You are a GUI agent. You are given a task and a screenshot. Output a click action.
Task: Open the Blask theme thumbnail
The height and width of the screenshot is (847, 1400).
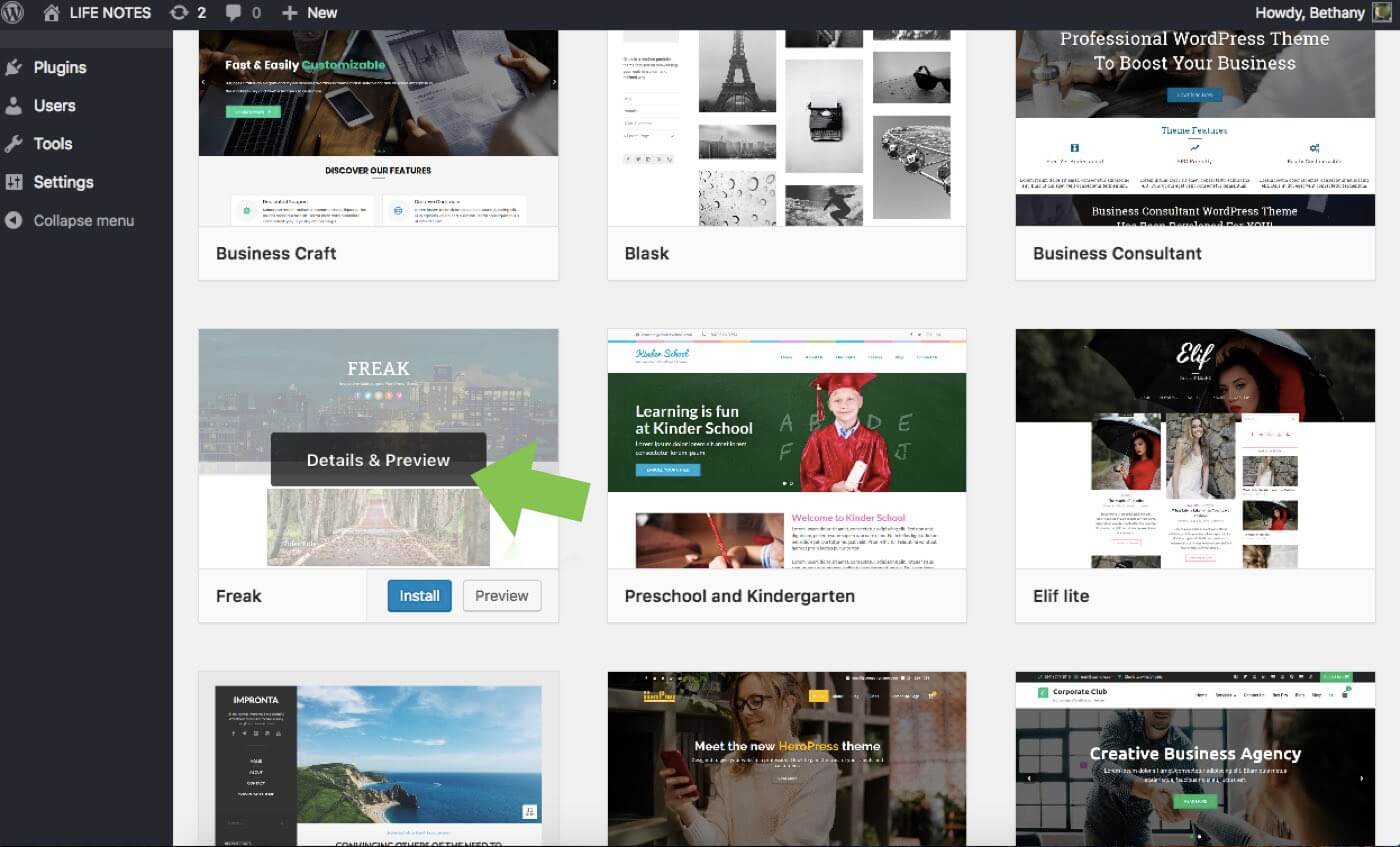point(787,128)
